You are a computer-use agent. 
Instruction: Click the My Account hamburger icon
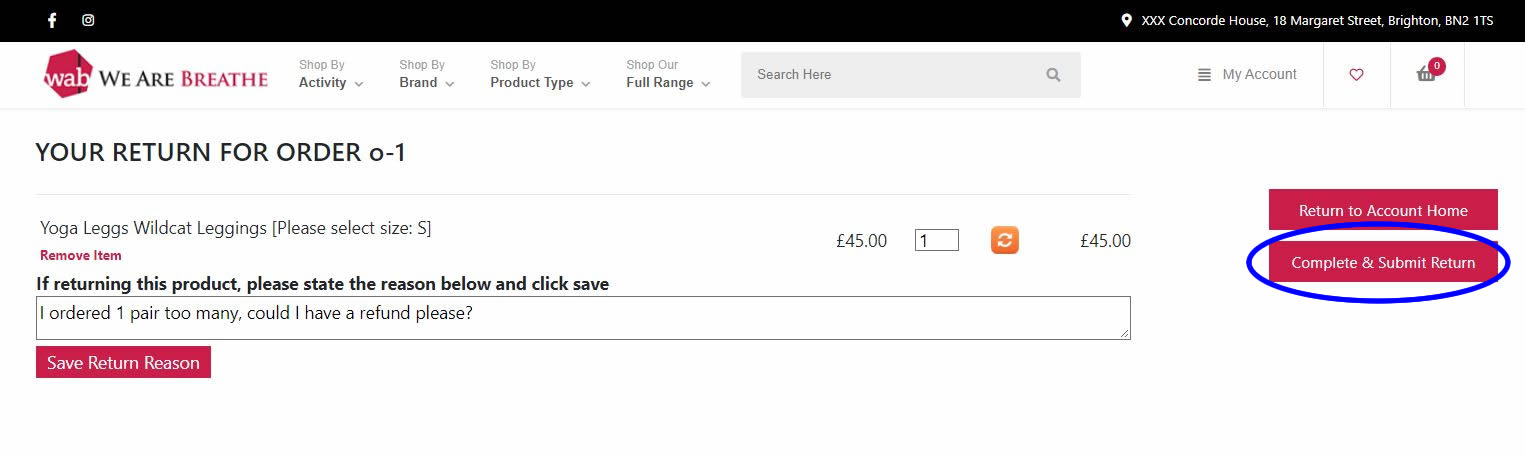tap(1204, 75)
